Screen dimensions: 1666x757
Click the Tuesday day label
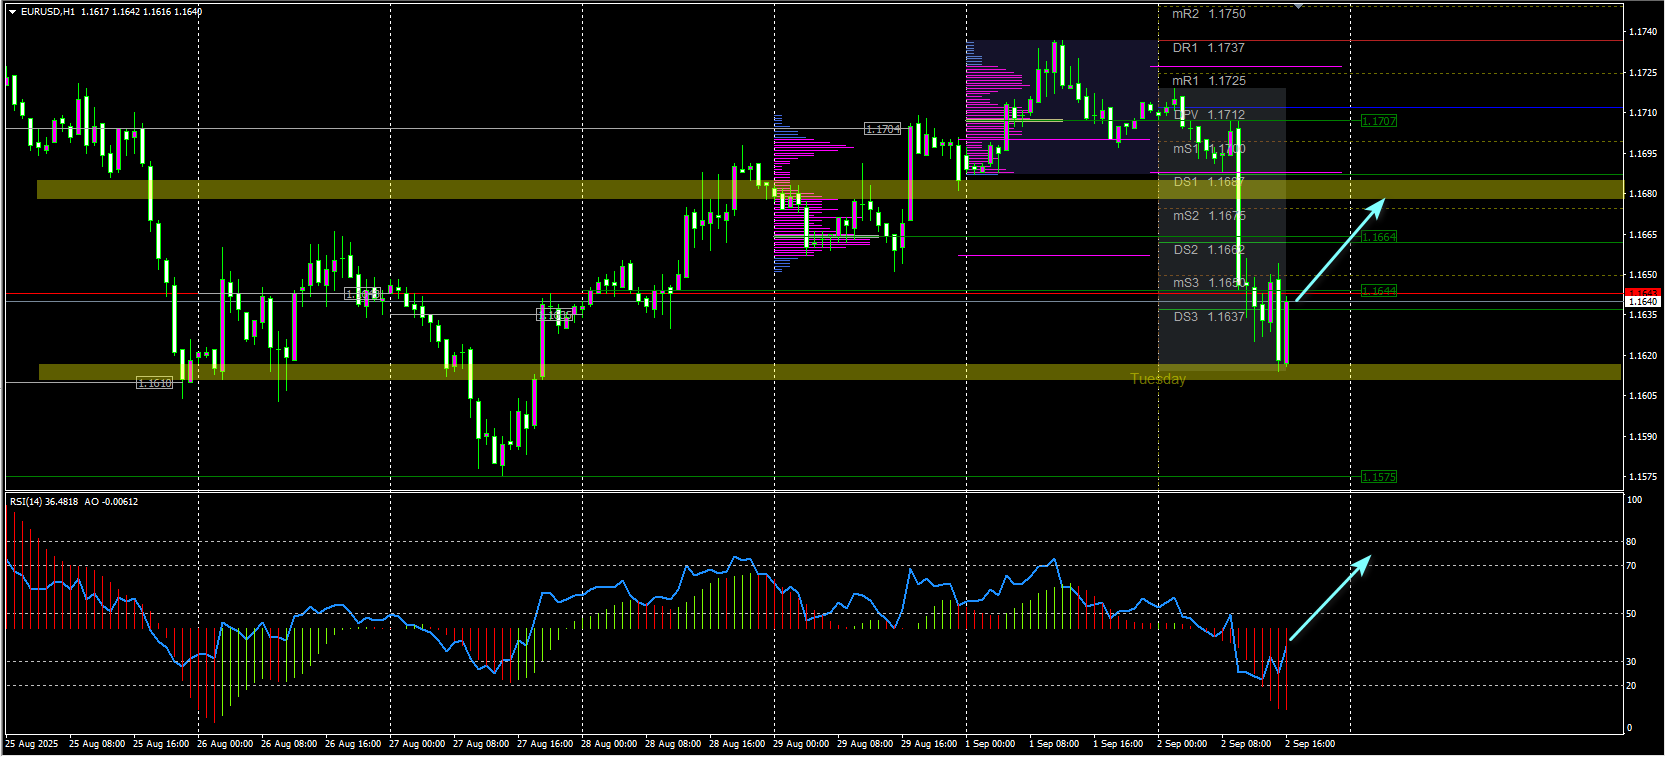(1158, 379)
